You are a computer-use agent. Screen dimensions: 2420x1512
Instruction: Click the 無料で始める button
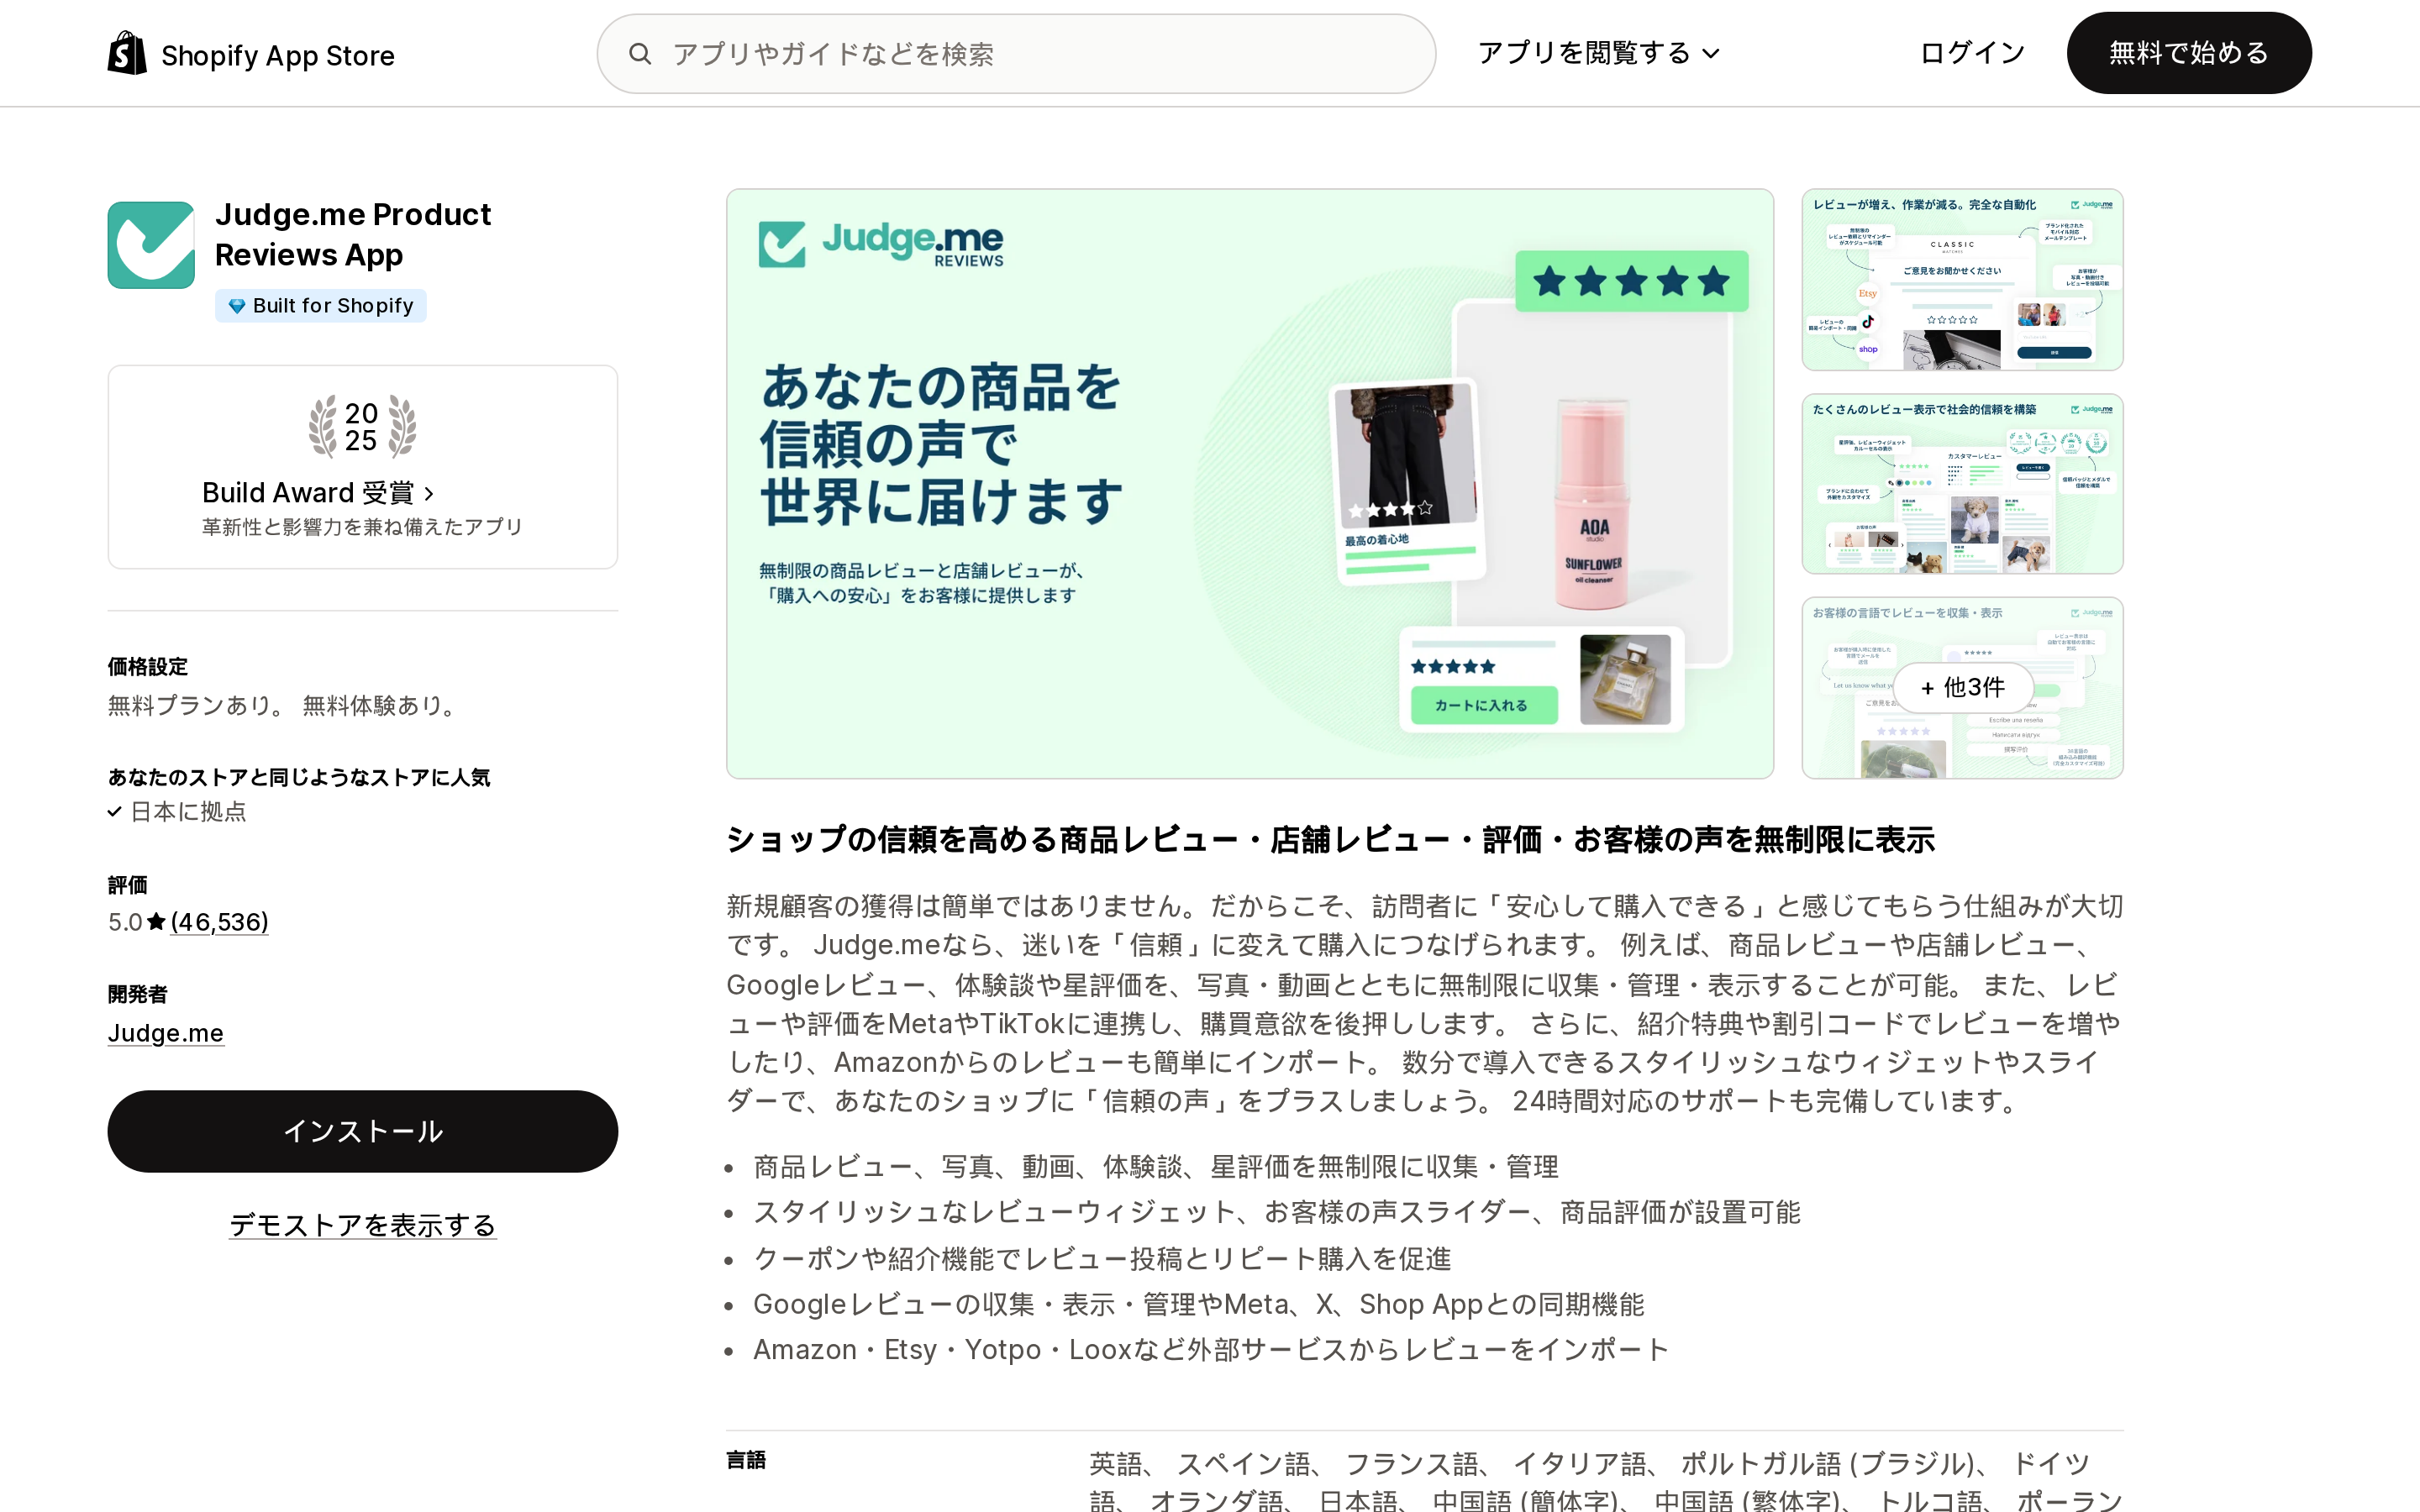2188,53
